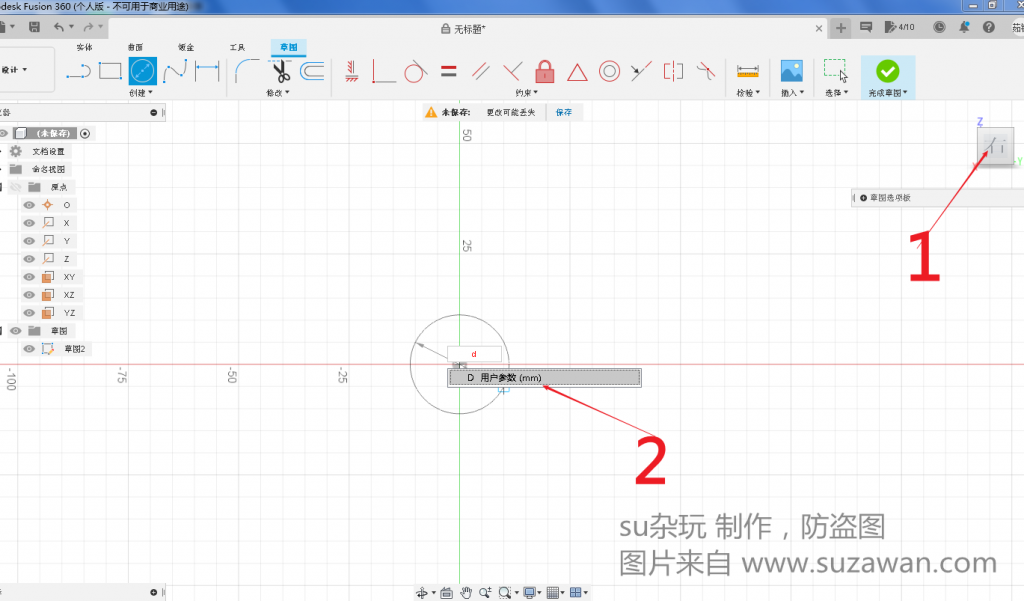
Task: Expand the 草图选项板 panel
Action: (863, 197)
